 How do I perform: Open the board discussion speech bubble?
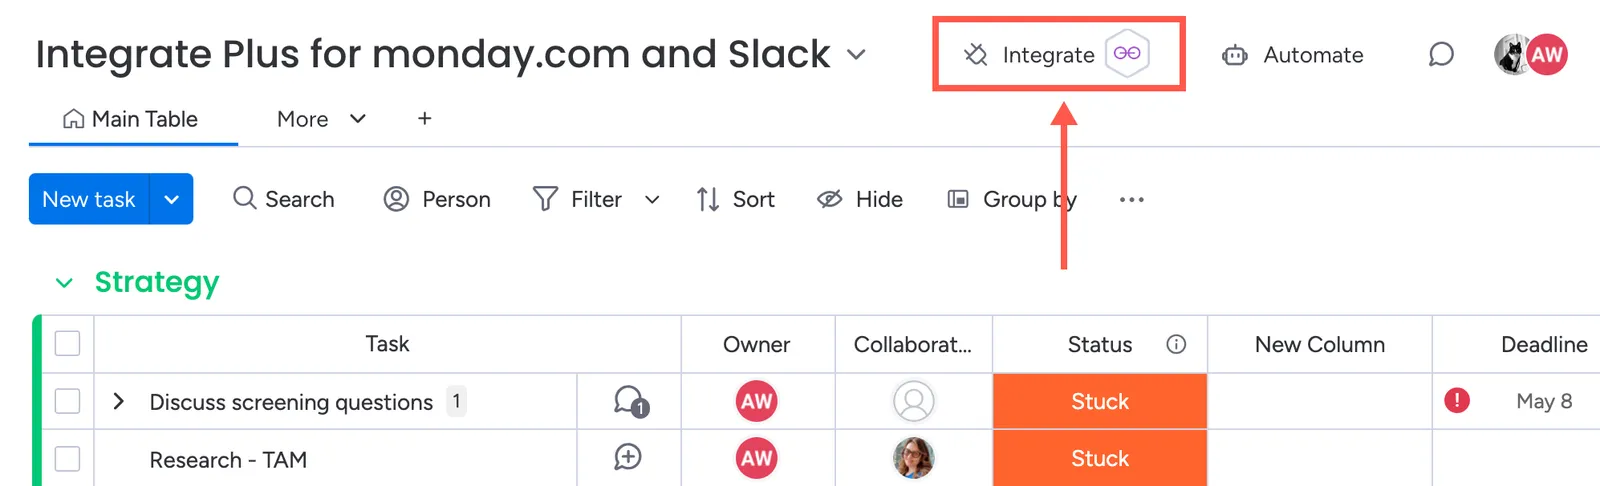click(1441, 54)
